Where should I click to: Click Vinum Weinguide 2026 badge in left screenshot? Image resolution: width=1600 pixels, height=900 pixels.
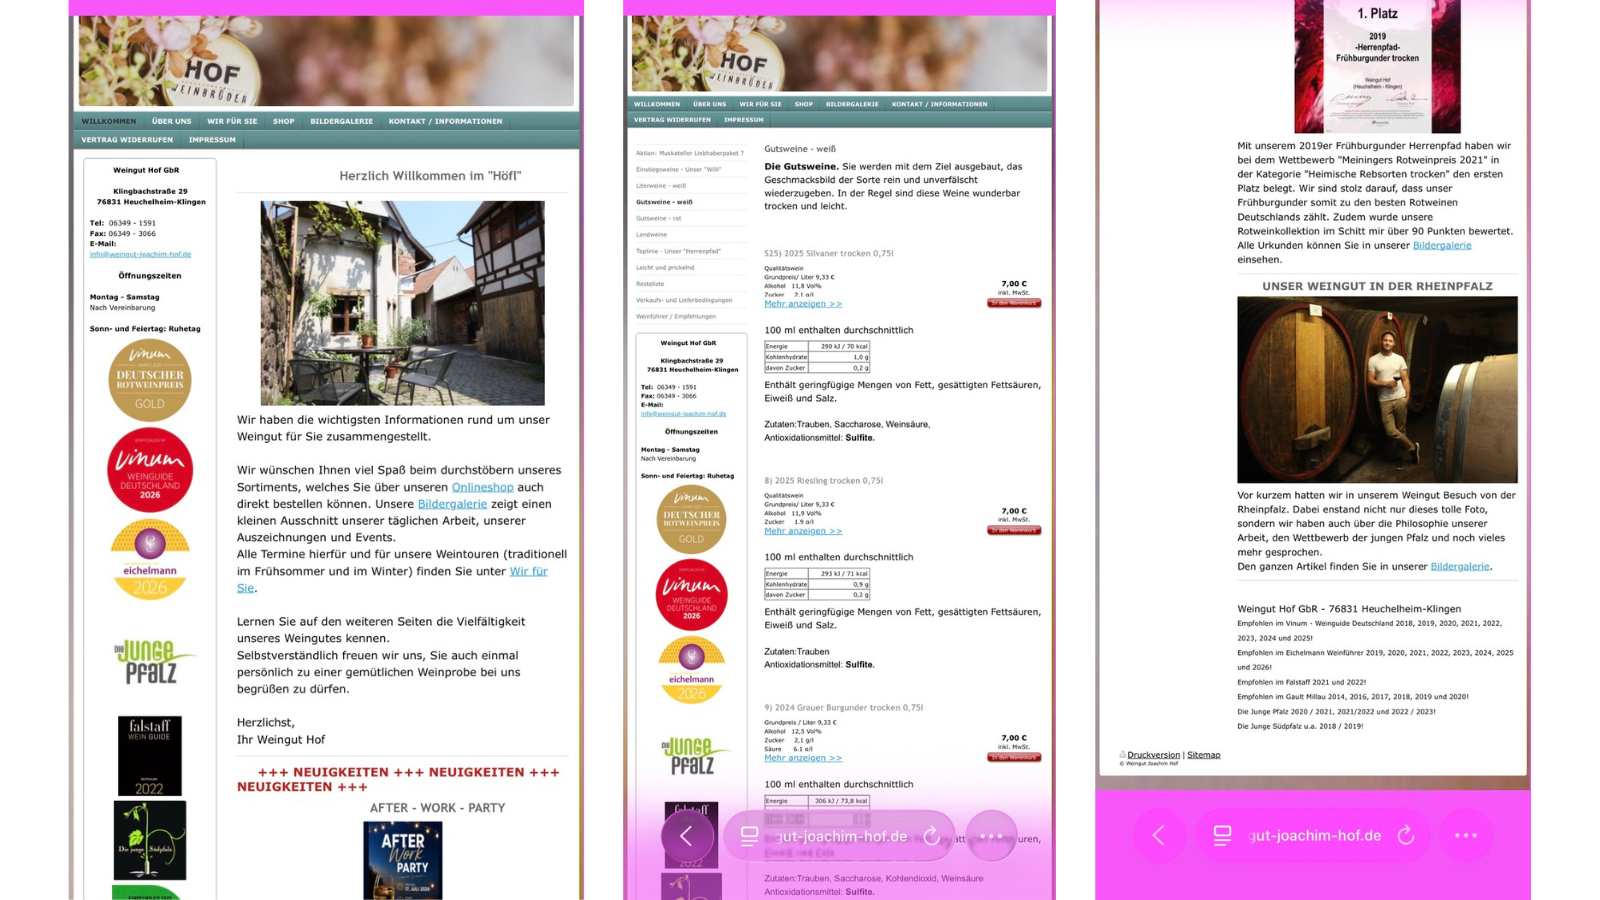[x=150, y=470]
